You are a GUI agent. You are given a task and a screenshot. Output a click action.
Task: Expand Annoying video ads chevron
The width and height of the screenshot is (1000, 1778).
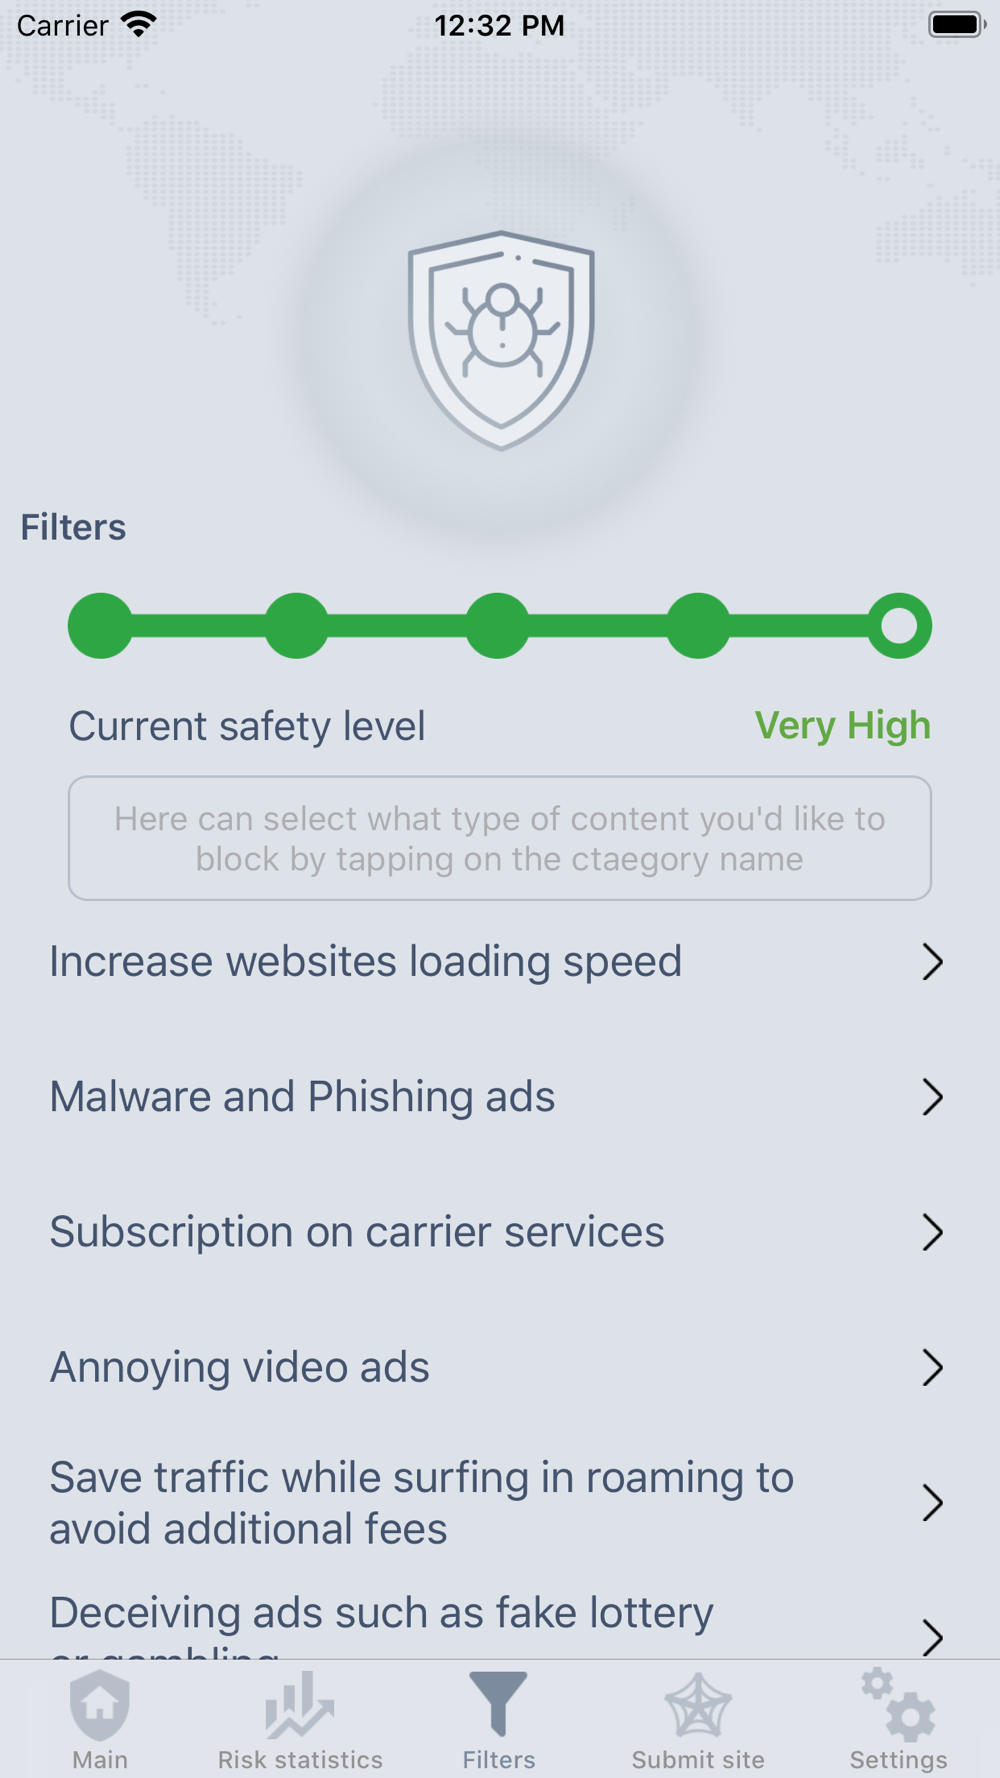(x=932, y=1367)
